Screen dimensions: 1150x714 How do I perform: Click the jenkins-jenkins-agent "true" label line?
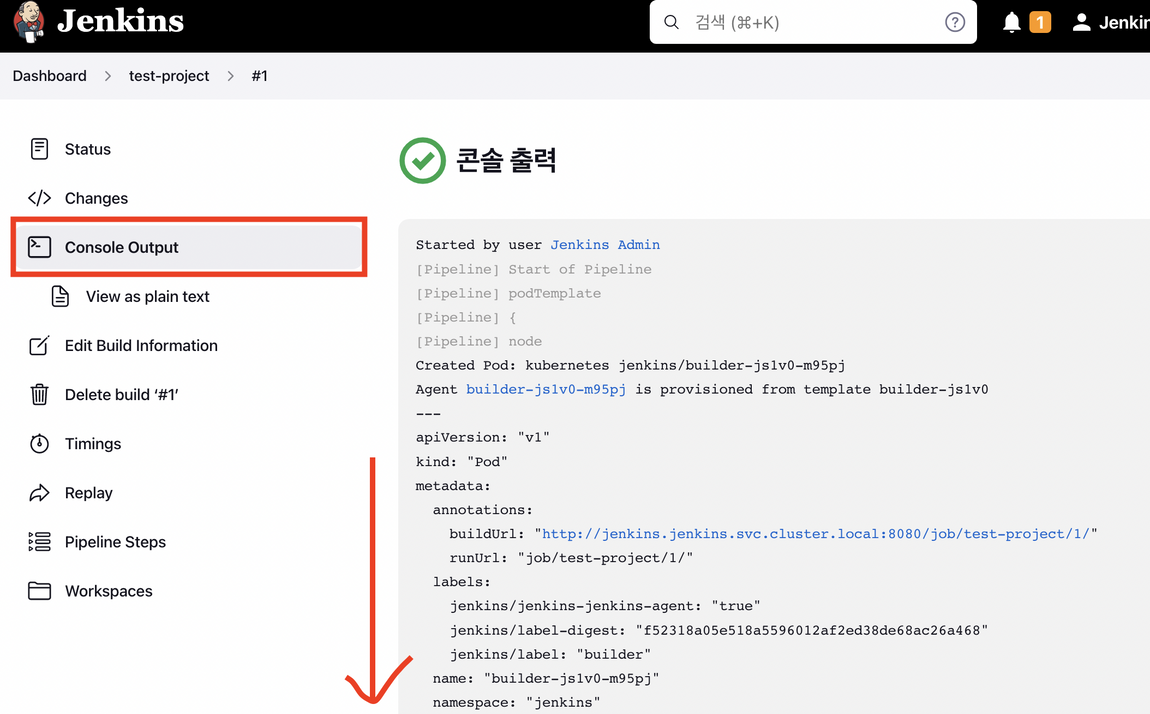point(605,606)
